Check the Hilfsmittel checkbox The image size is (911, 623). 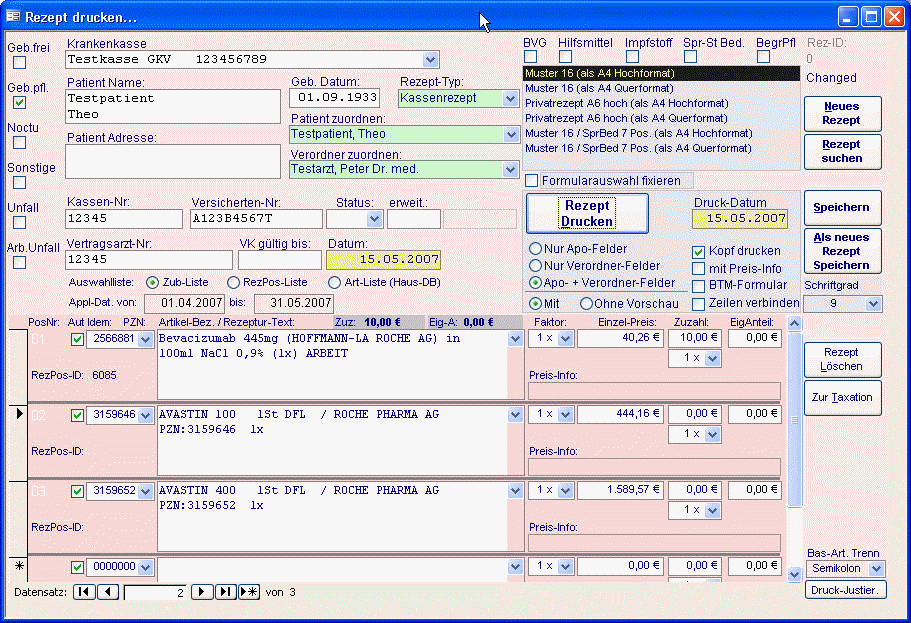click(565, 57)
